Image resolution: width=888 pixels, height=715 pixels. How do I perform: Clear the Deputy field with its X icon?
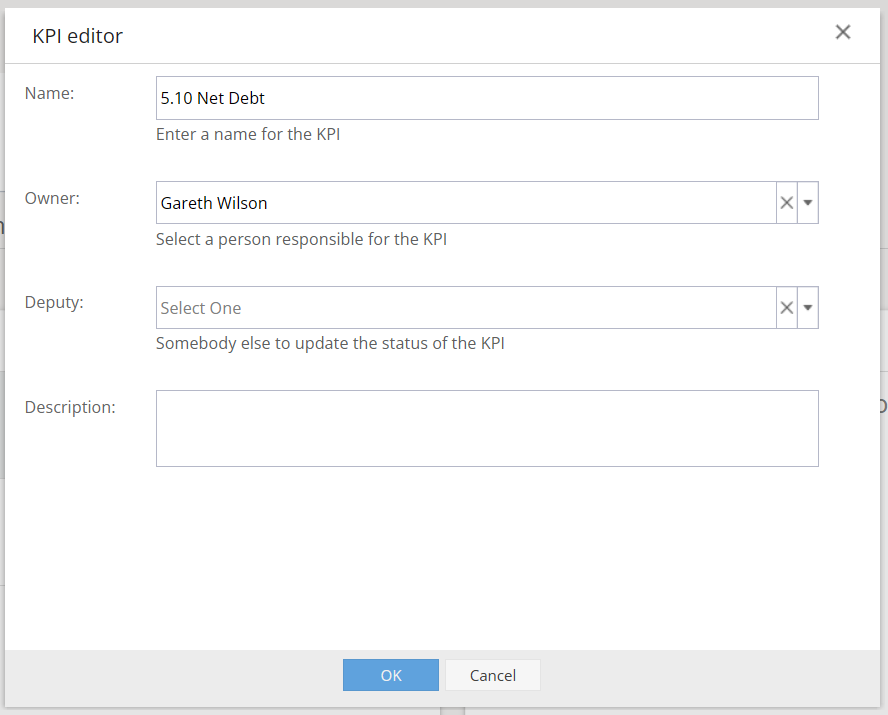(786, 307)
